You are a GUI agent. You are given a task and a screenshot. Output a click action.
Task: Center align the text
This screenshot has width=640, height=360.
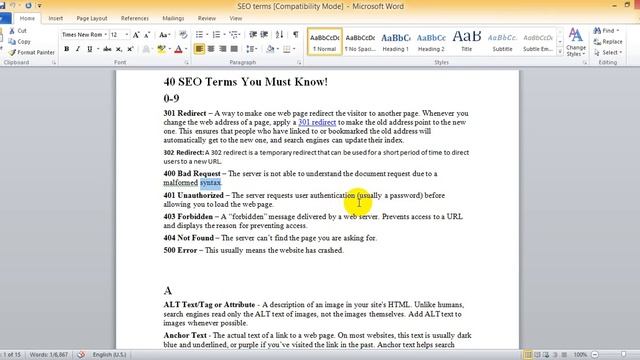(211, 49)
